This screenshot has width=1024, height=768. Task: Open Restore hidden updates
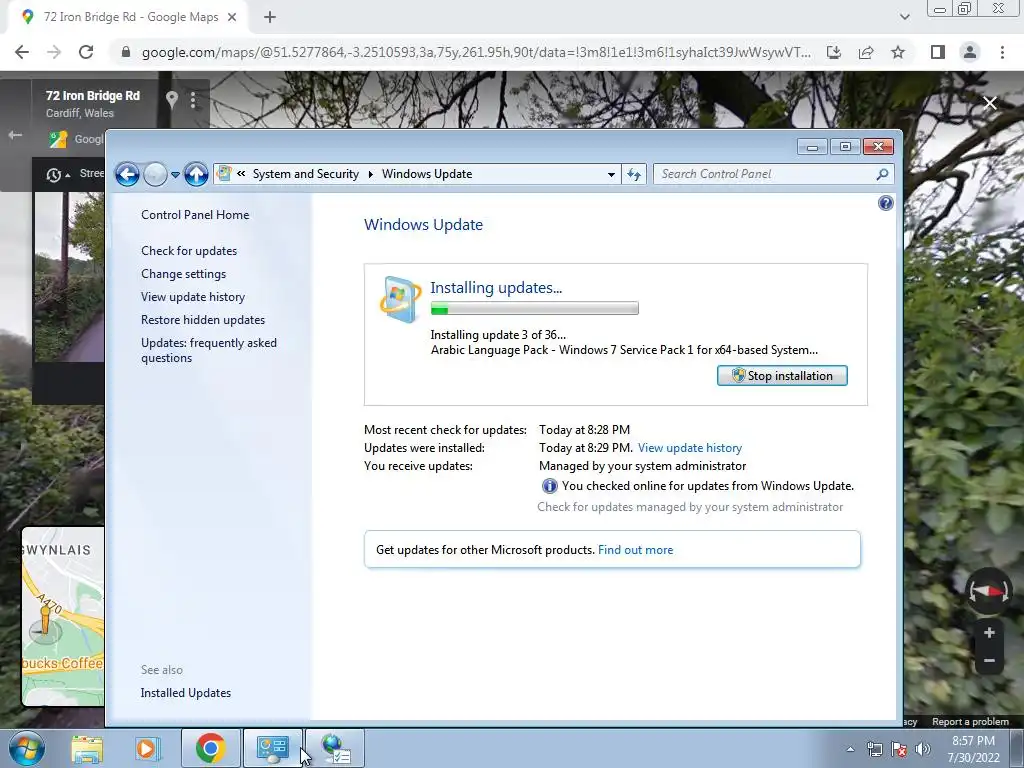[203, 319]
